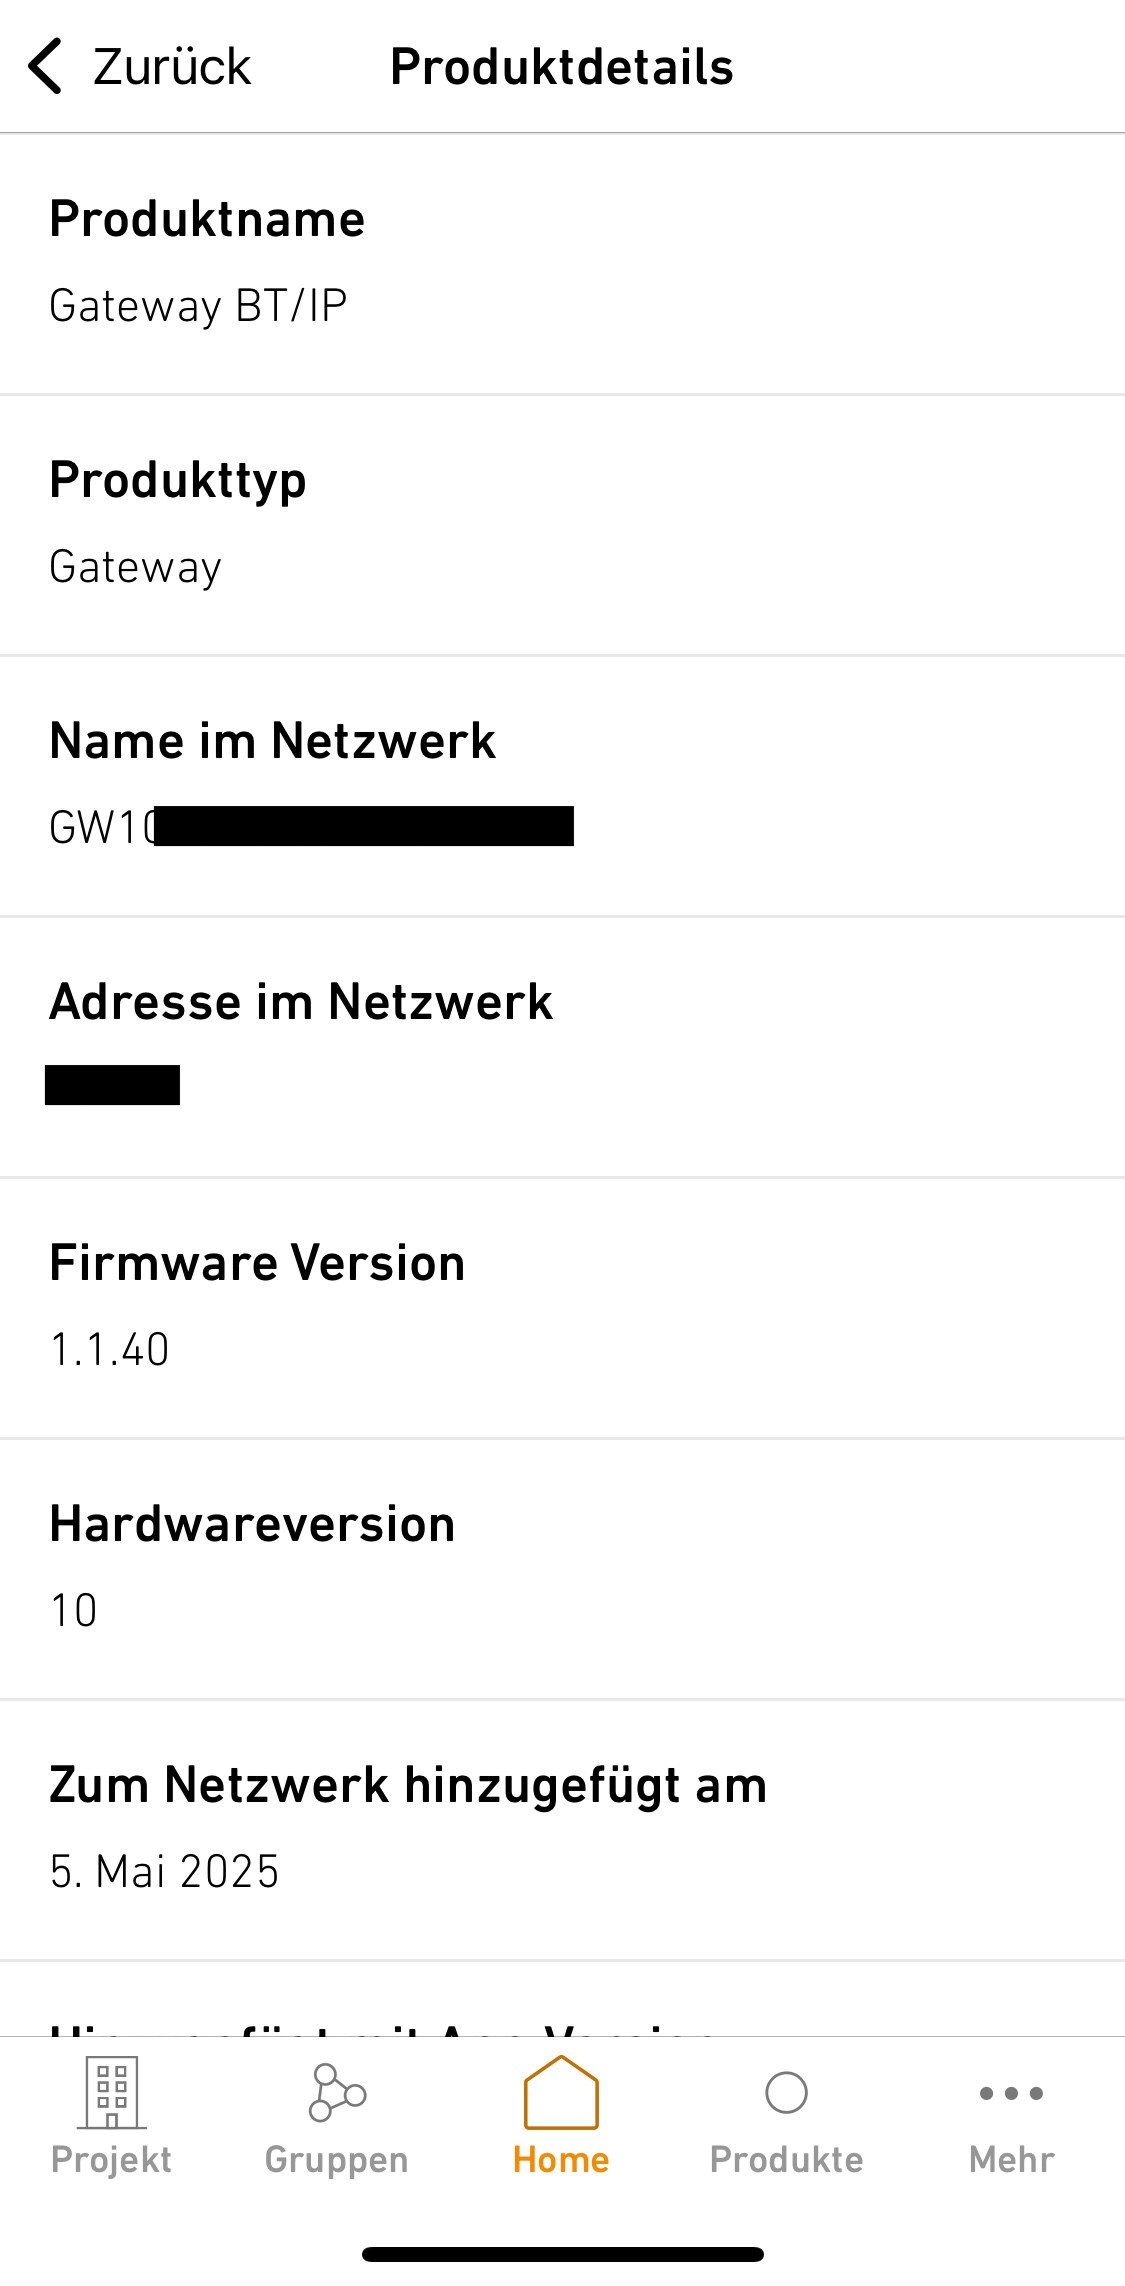The image size is (1125, 2286).
Task: Tap the back chevron arrow
Action: pyautogui.click(x=45, y=67)
